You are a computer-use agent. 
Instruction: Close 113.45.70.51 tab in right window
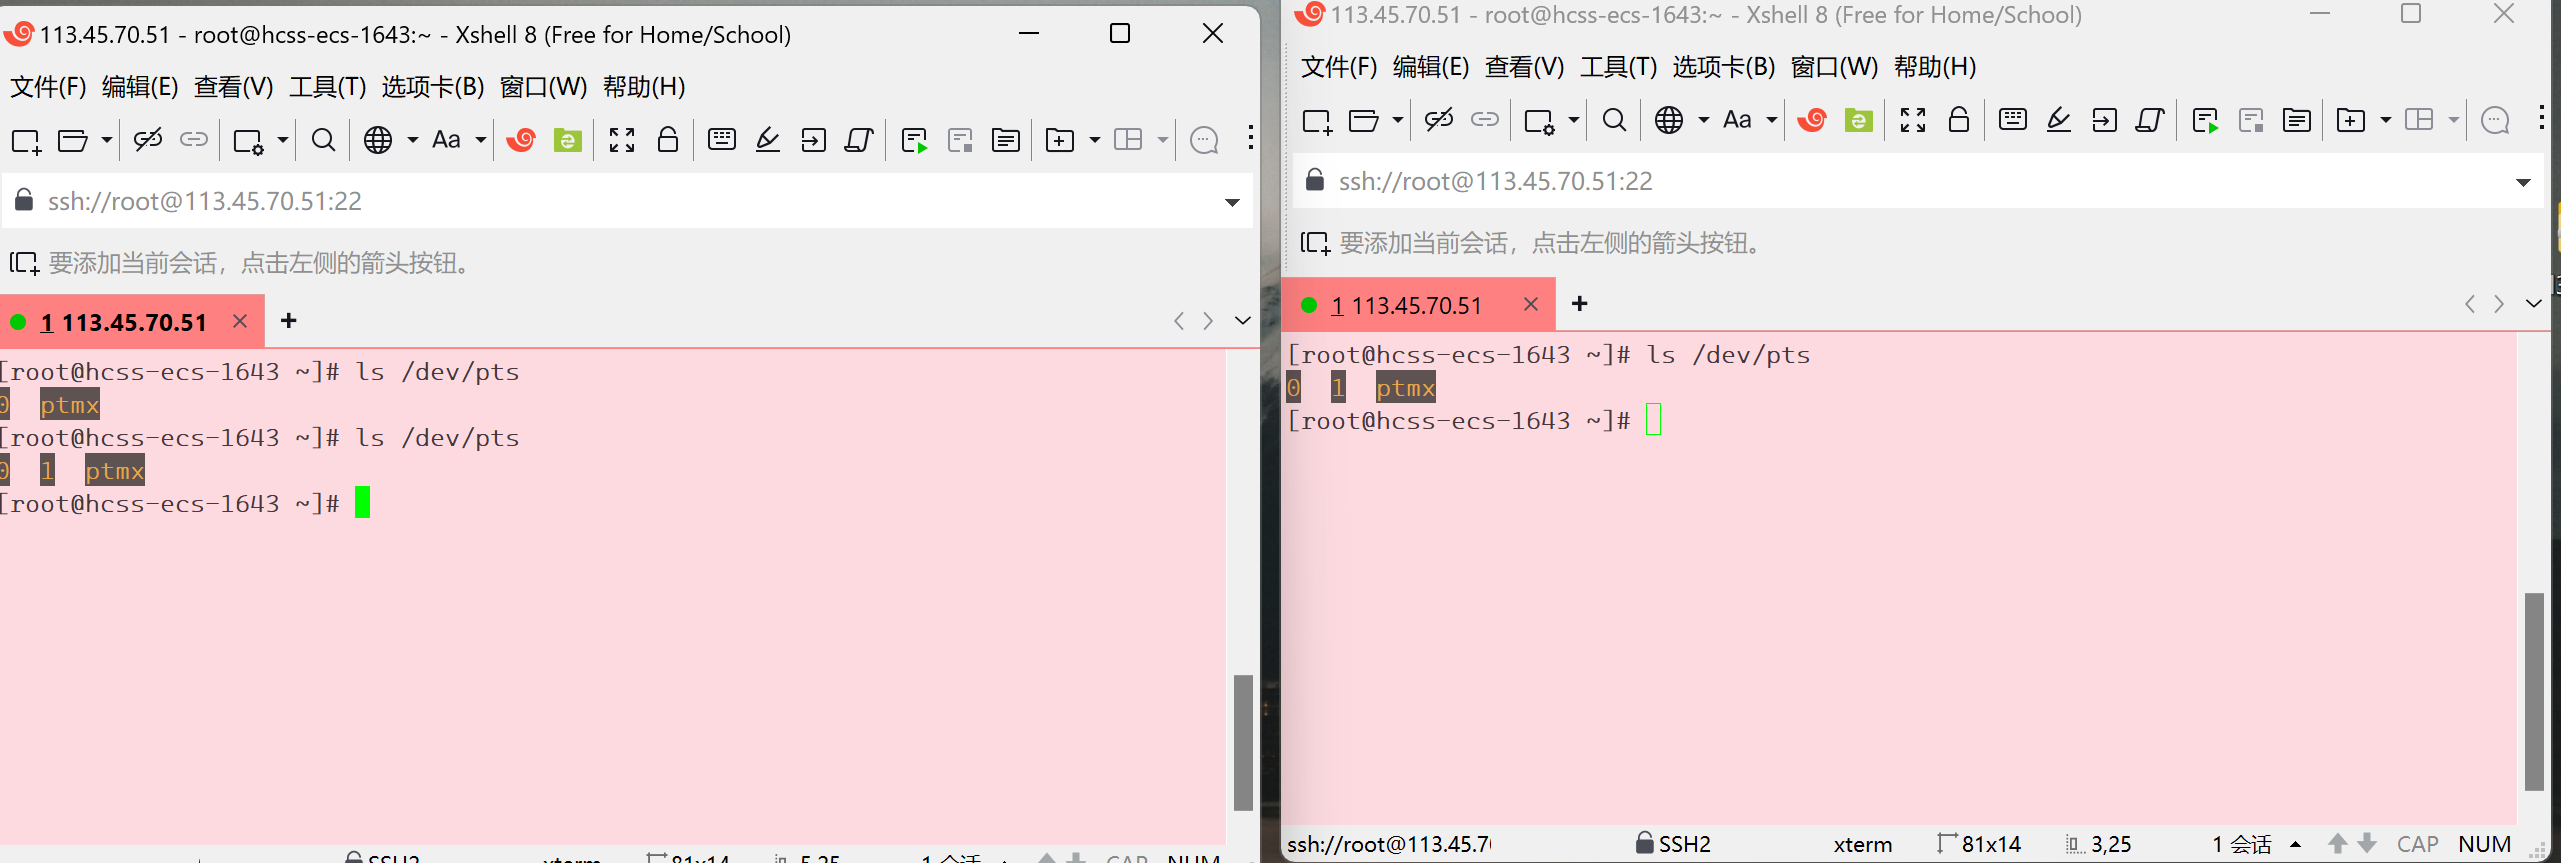(x=1531, y=304)
